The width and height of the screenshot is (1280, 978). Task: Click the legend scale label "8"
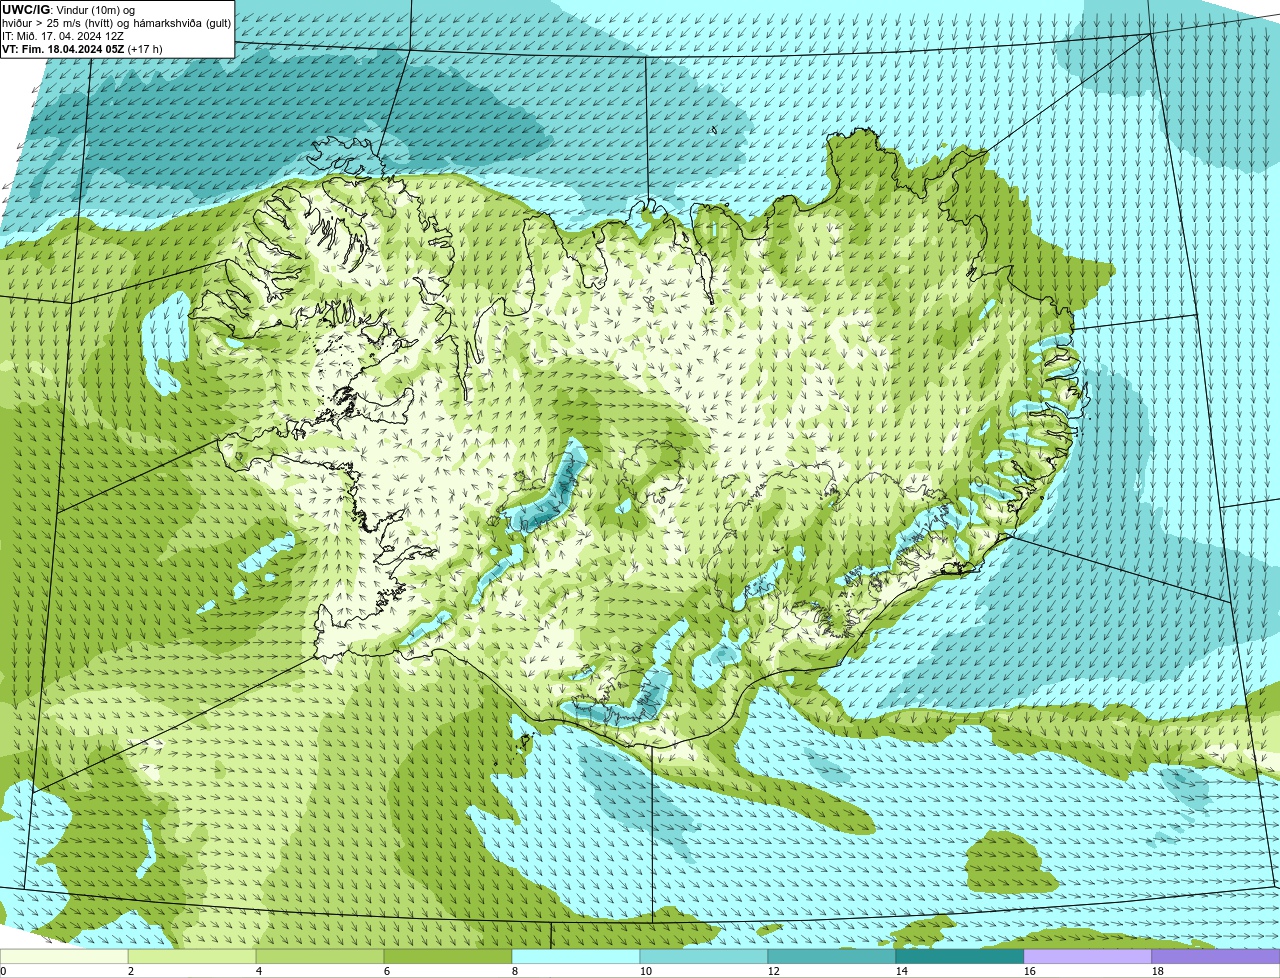coord(515,971)
